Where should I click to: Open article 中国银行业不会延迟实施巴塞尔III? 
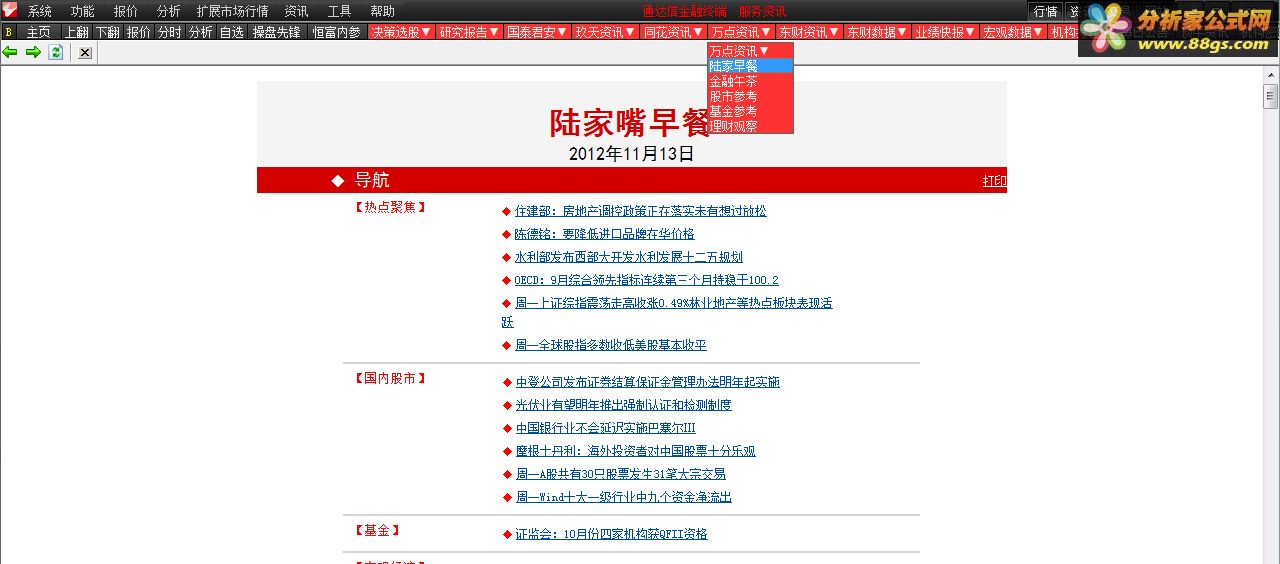tap(605, 428)
